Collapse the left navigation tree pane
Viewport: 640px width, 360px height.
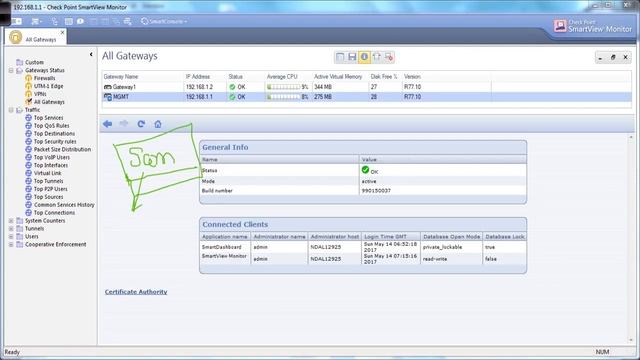[x=91, y=54]
